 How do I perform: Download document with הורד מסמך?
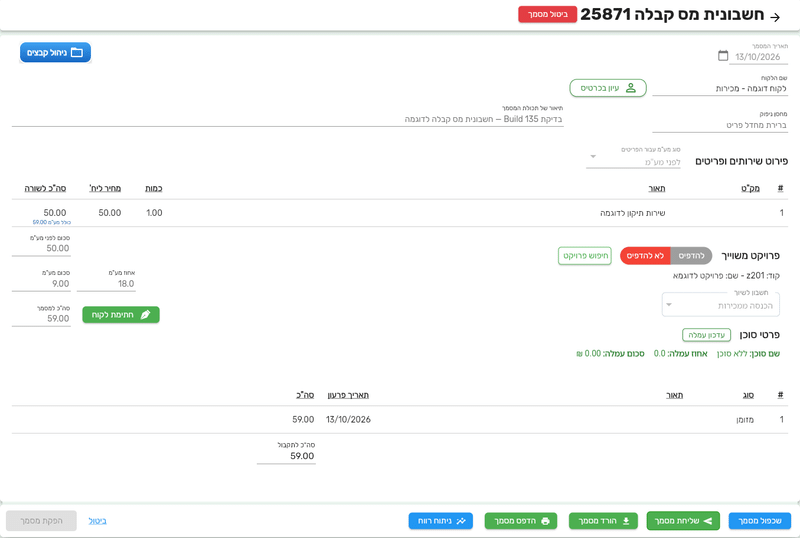(604, 521)
